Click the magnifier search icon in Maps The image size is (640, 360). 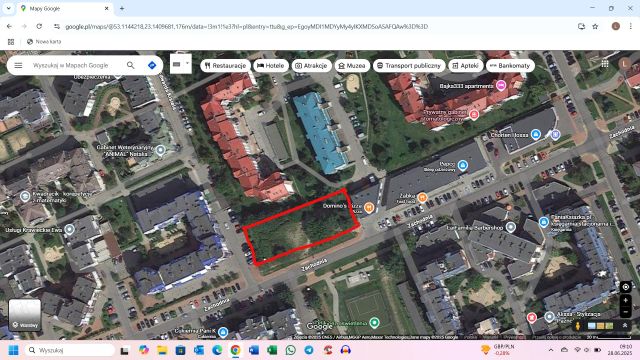click(x=131, y=65)
